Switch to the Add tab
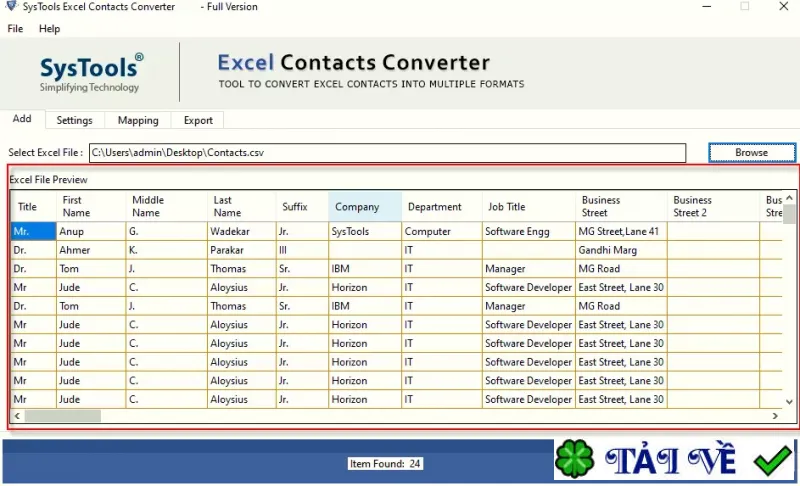The image size is (800, 486). coord(22,119)
